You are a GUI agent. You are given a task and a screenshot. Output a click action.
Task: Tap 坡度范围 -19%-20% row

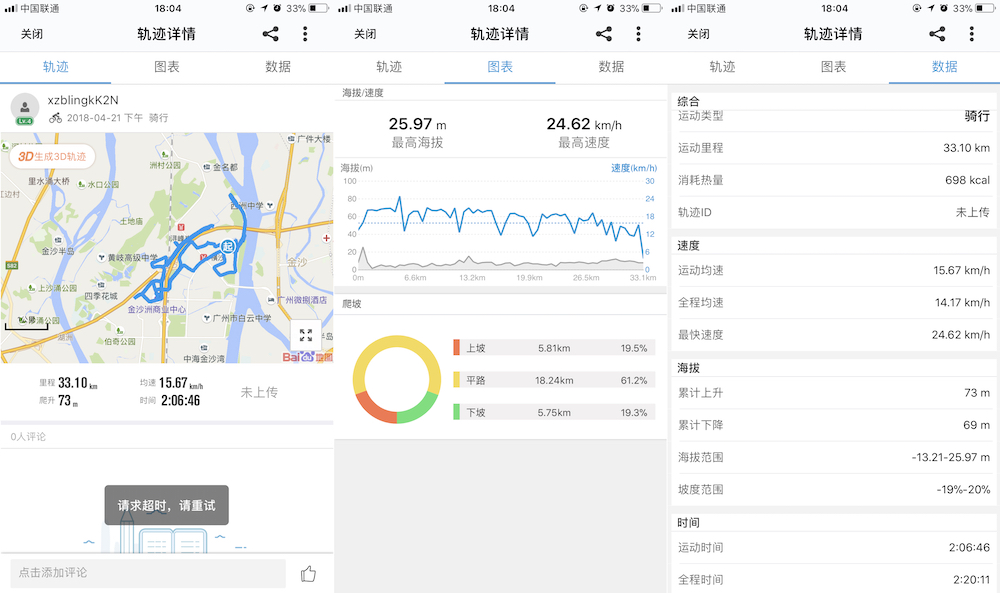tap(834, 490)
